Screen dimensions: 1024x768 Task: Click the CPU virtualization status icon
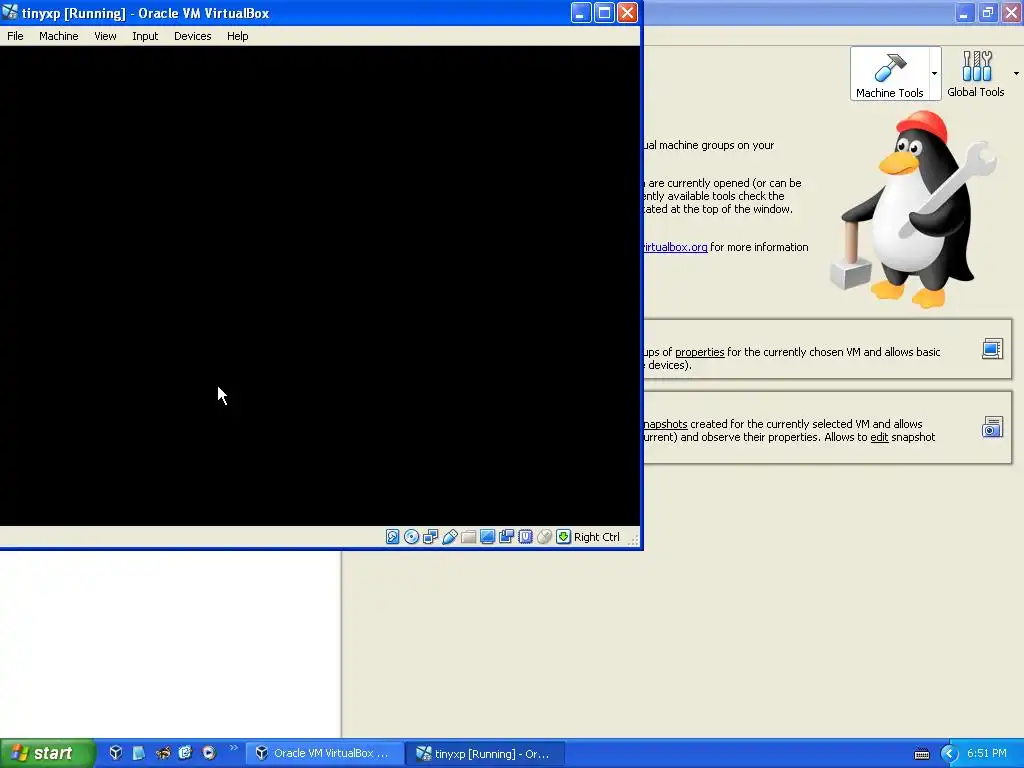[525, 537]
